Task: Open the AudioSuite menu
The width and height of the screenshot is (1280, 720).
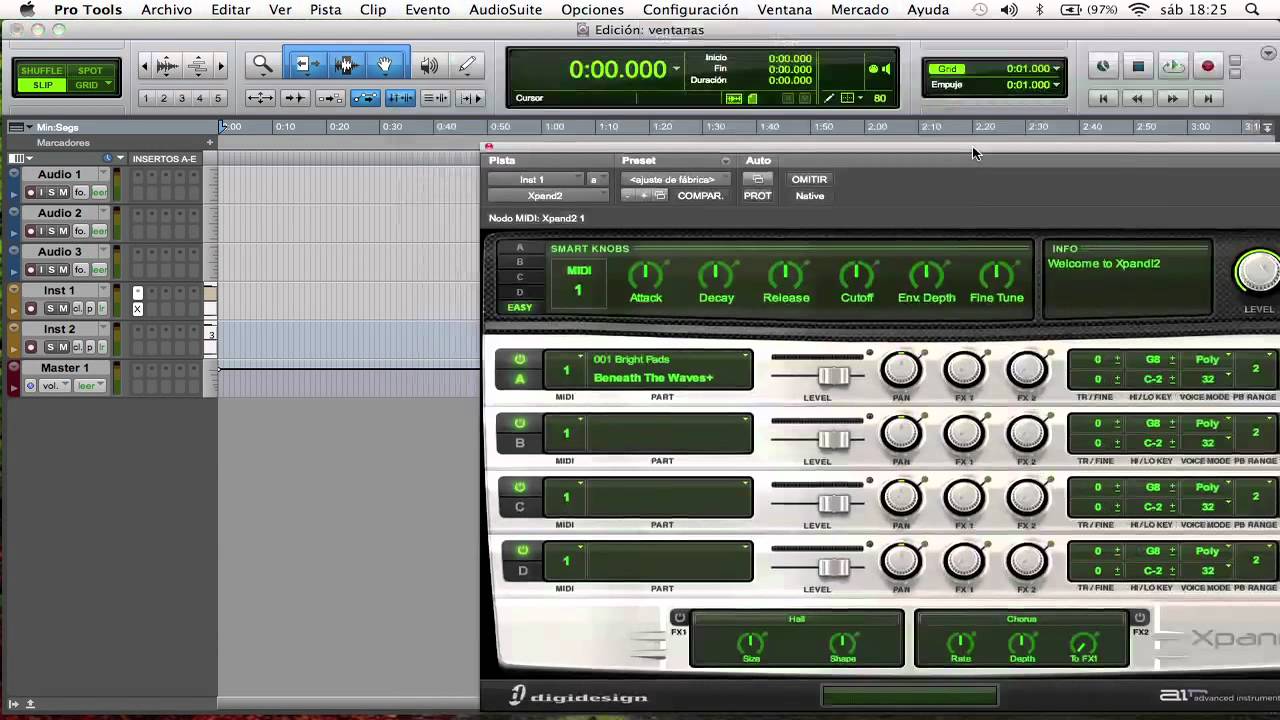Action: click(505, 9)
